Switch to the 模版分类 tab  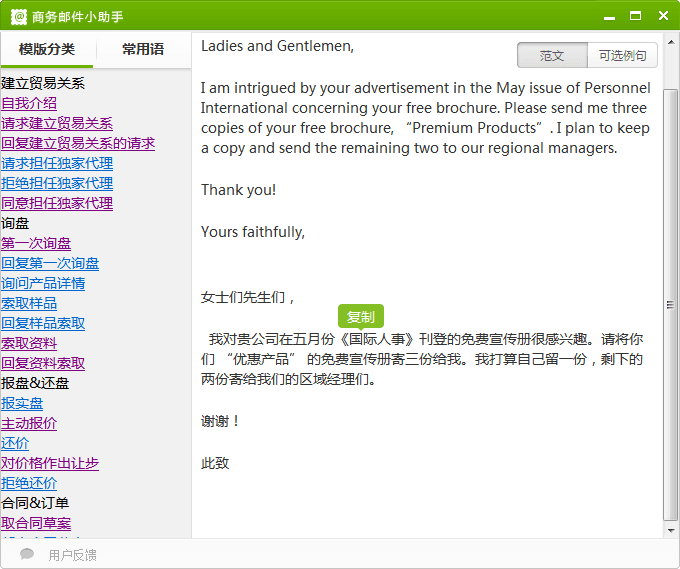[47, 49]
